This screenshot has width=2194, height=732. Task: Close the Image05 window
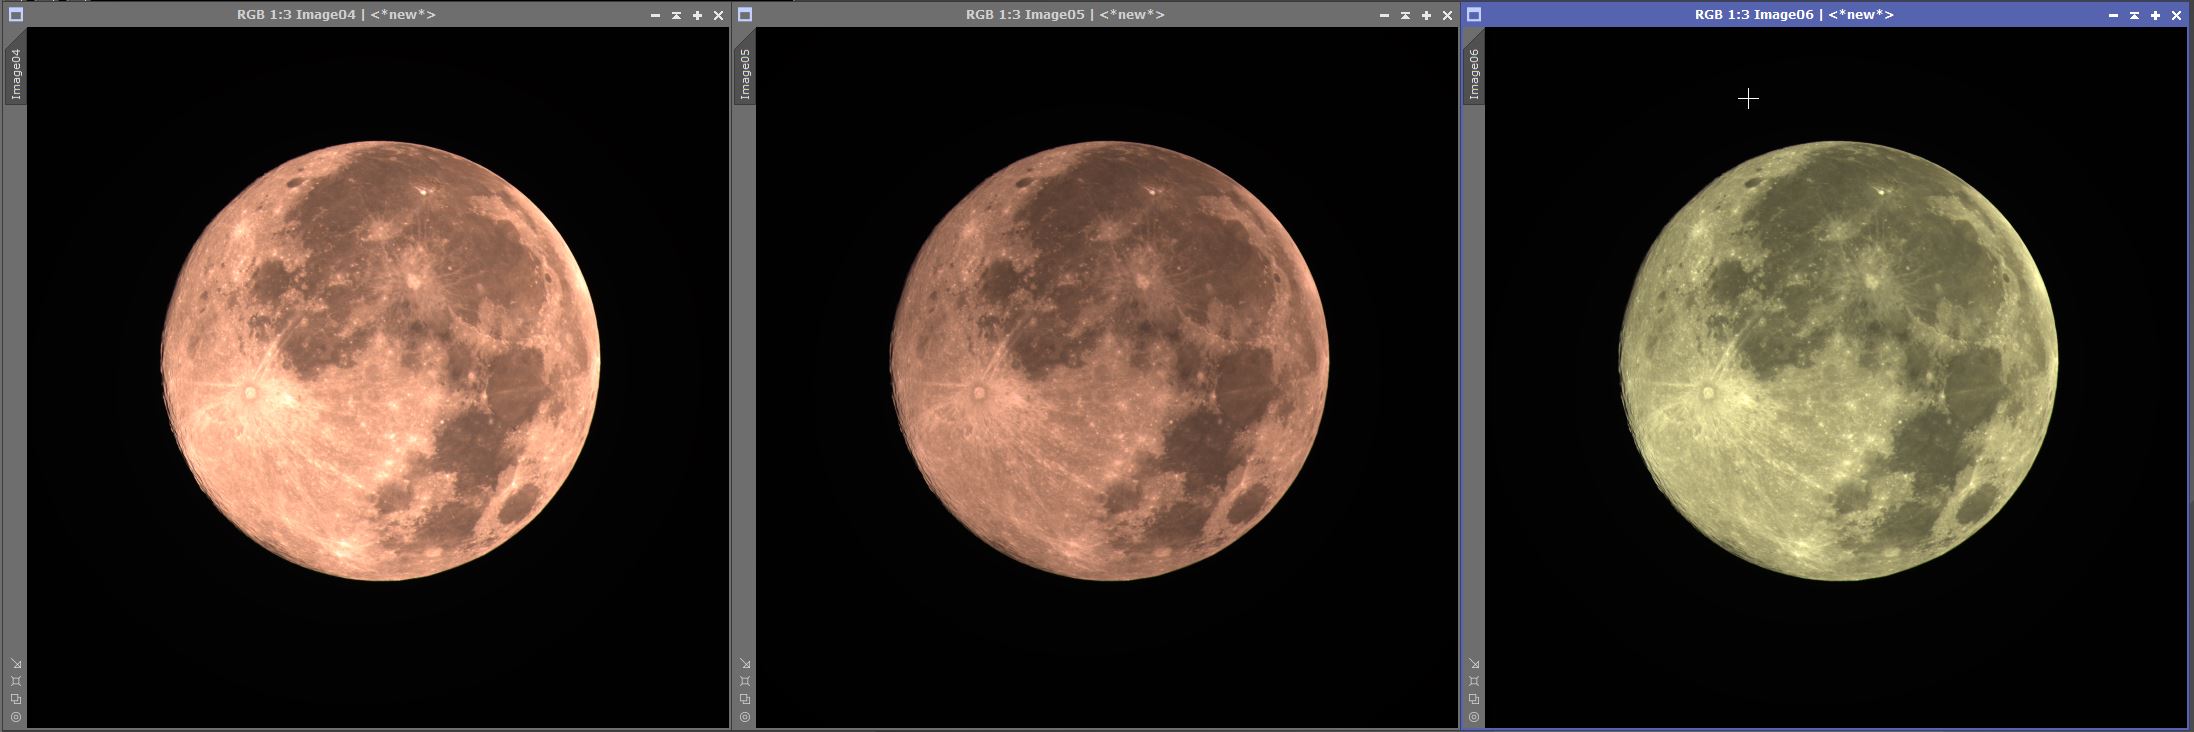[x=1447, y=15]
